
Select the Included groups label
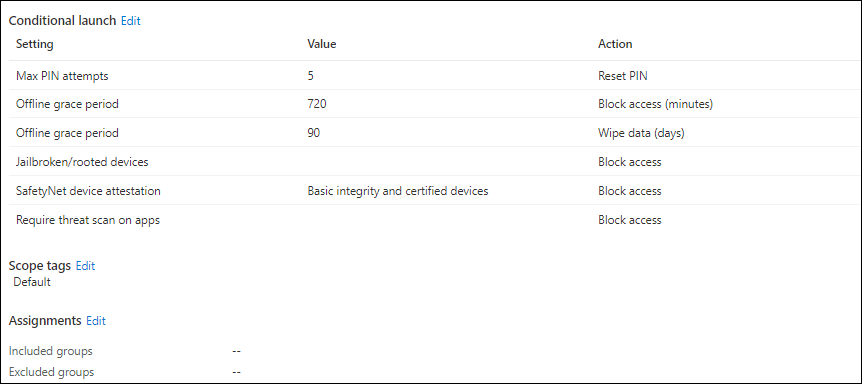click(x=51, y=351)
